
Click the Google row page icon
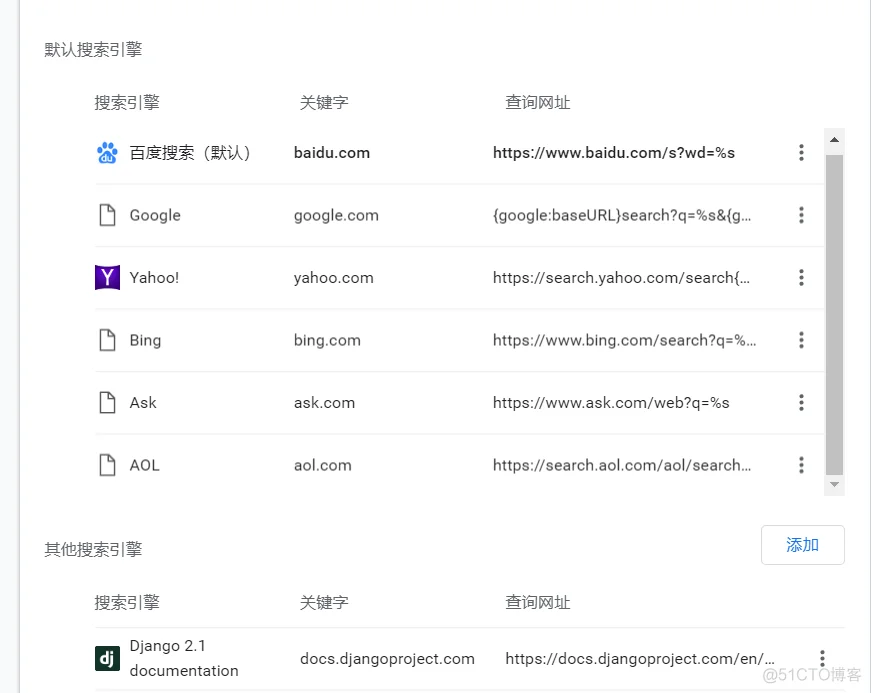107,215
